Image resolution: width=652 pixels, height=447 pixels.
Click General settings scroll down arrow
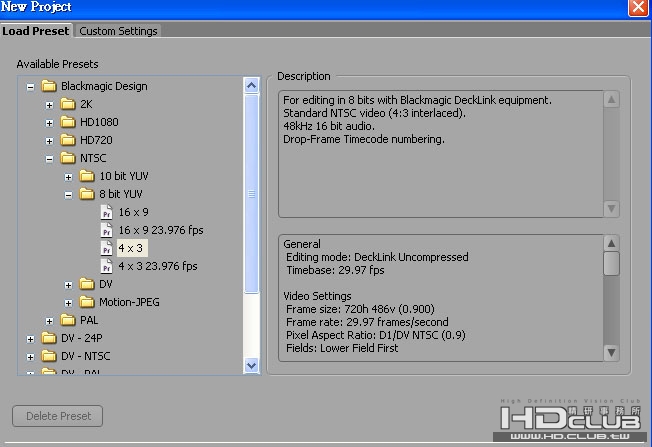pos(611,353)
